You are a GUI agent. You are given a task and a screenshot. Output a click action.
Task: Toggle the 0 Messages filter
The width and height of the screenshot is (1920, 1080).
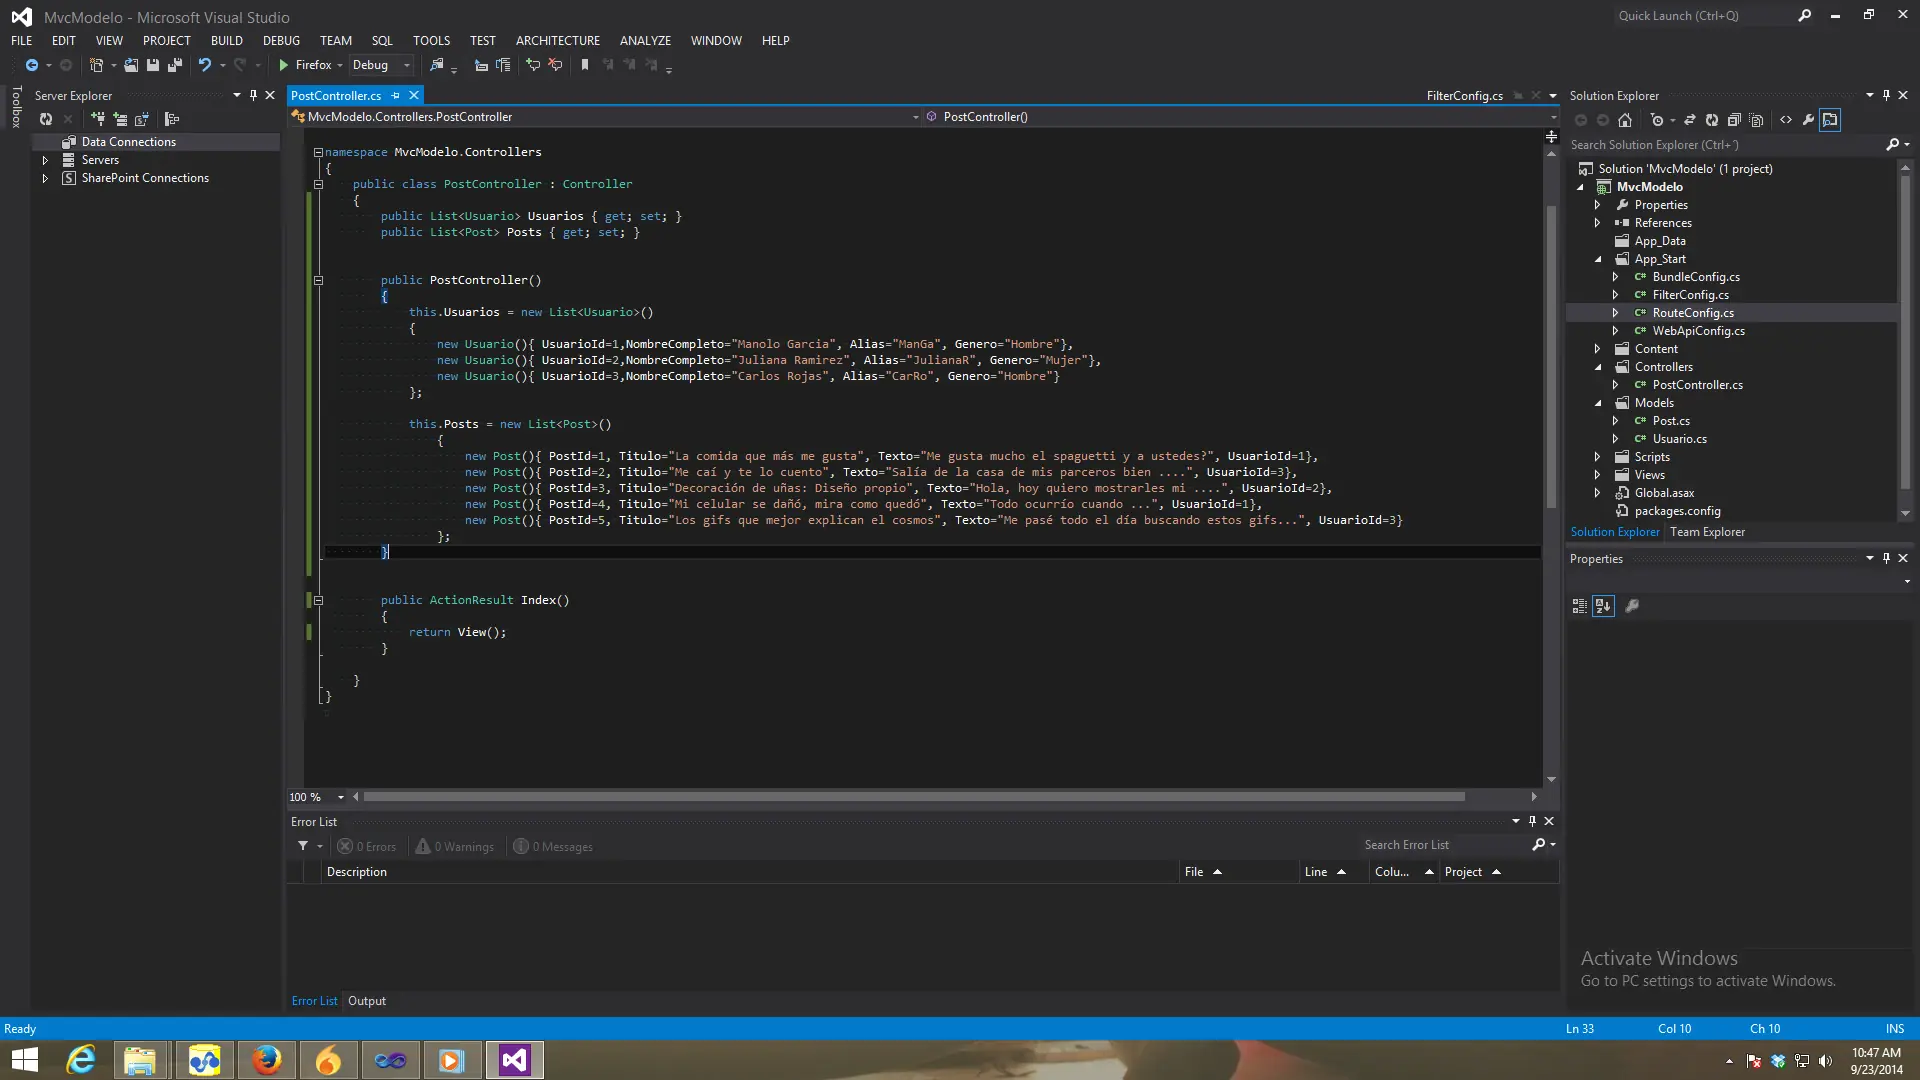coord(553,847)
